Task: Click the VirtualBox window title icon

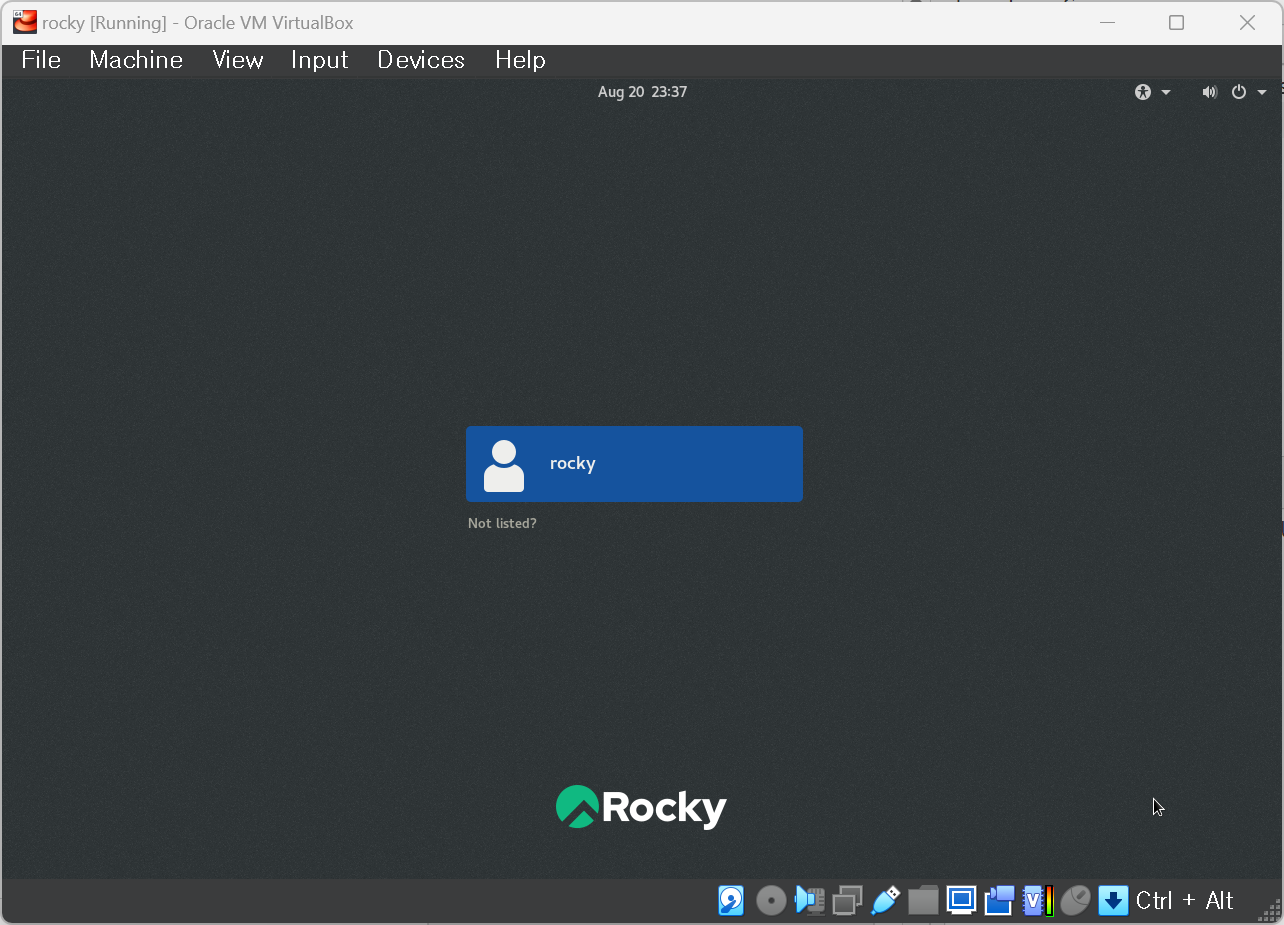Action: pos(25,22)
